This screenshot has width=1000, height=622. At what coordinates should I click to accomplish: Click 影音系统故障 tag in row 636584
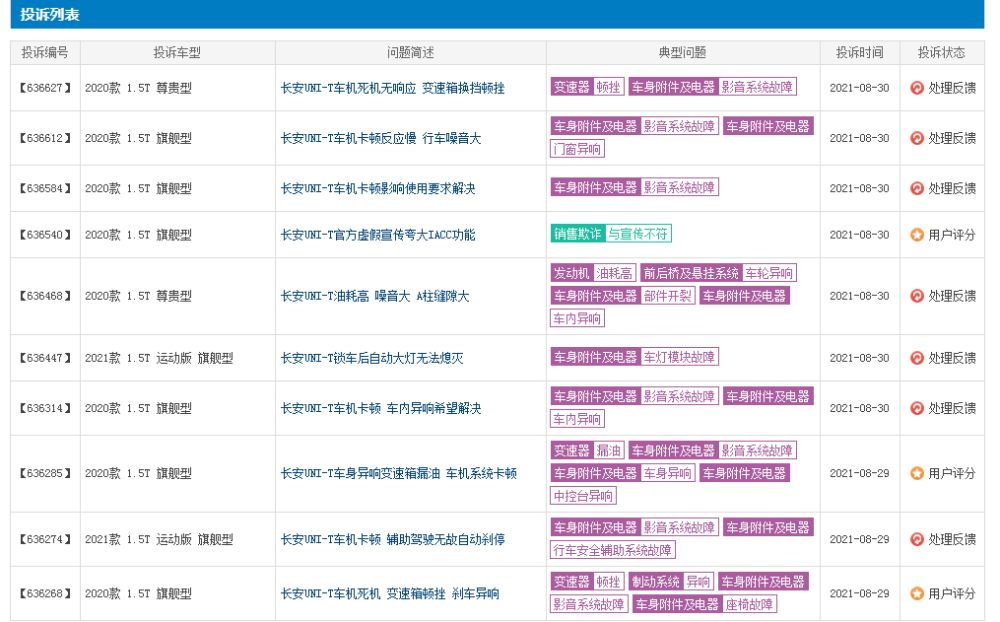(x=679, y=187)
